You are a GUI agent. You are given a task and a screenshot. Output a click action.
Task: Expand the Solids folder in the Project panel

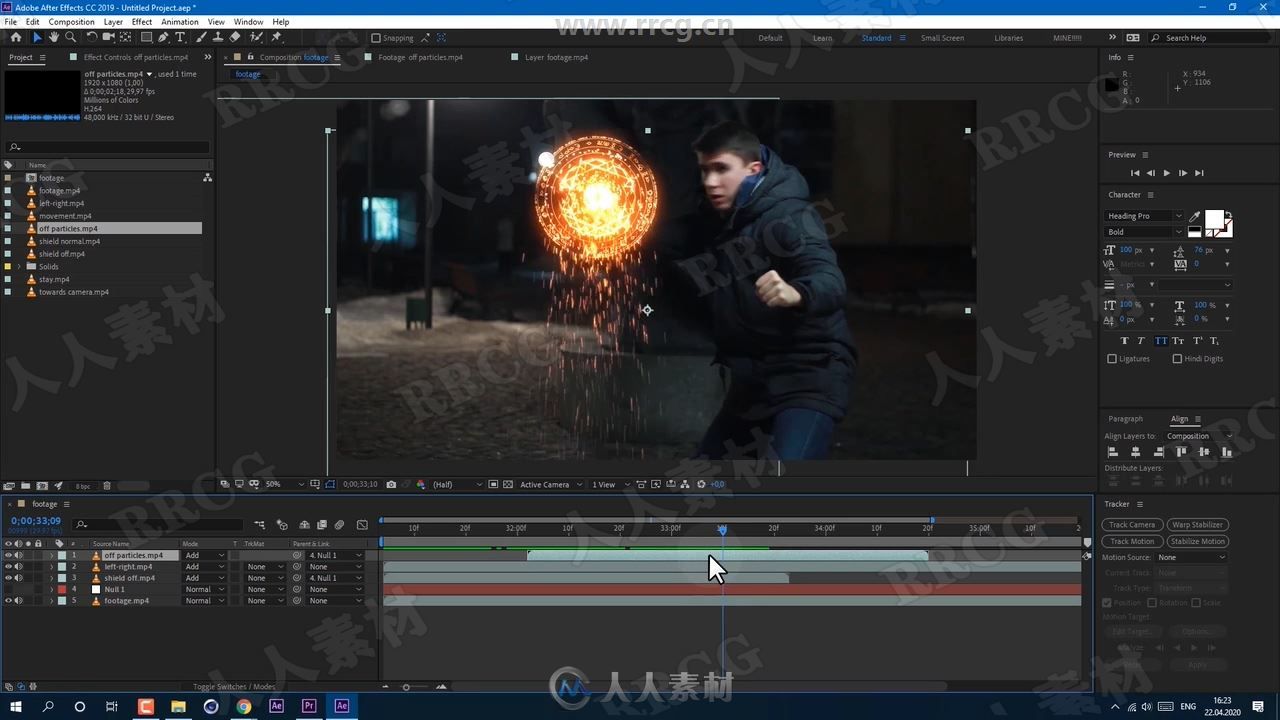[19, 267]
